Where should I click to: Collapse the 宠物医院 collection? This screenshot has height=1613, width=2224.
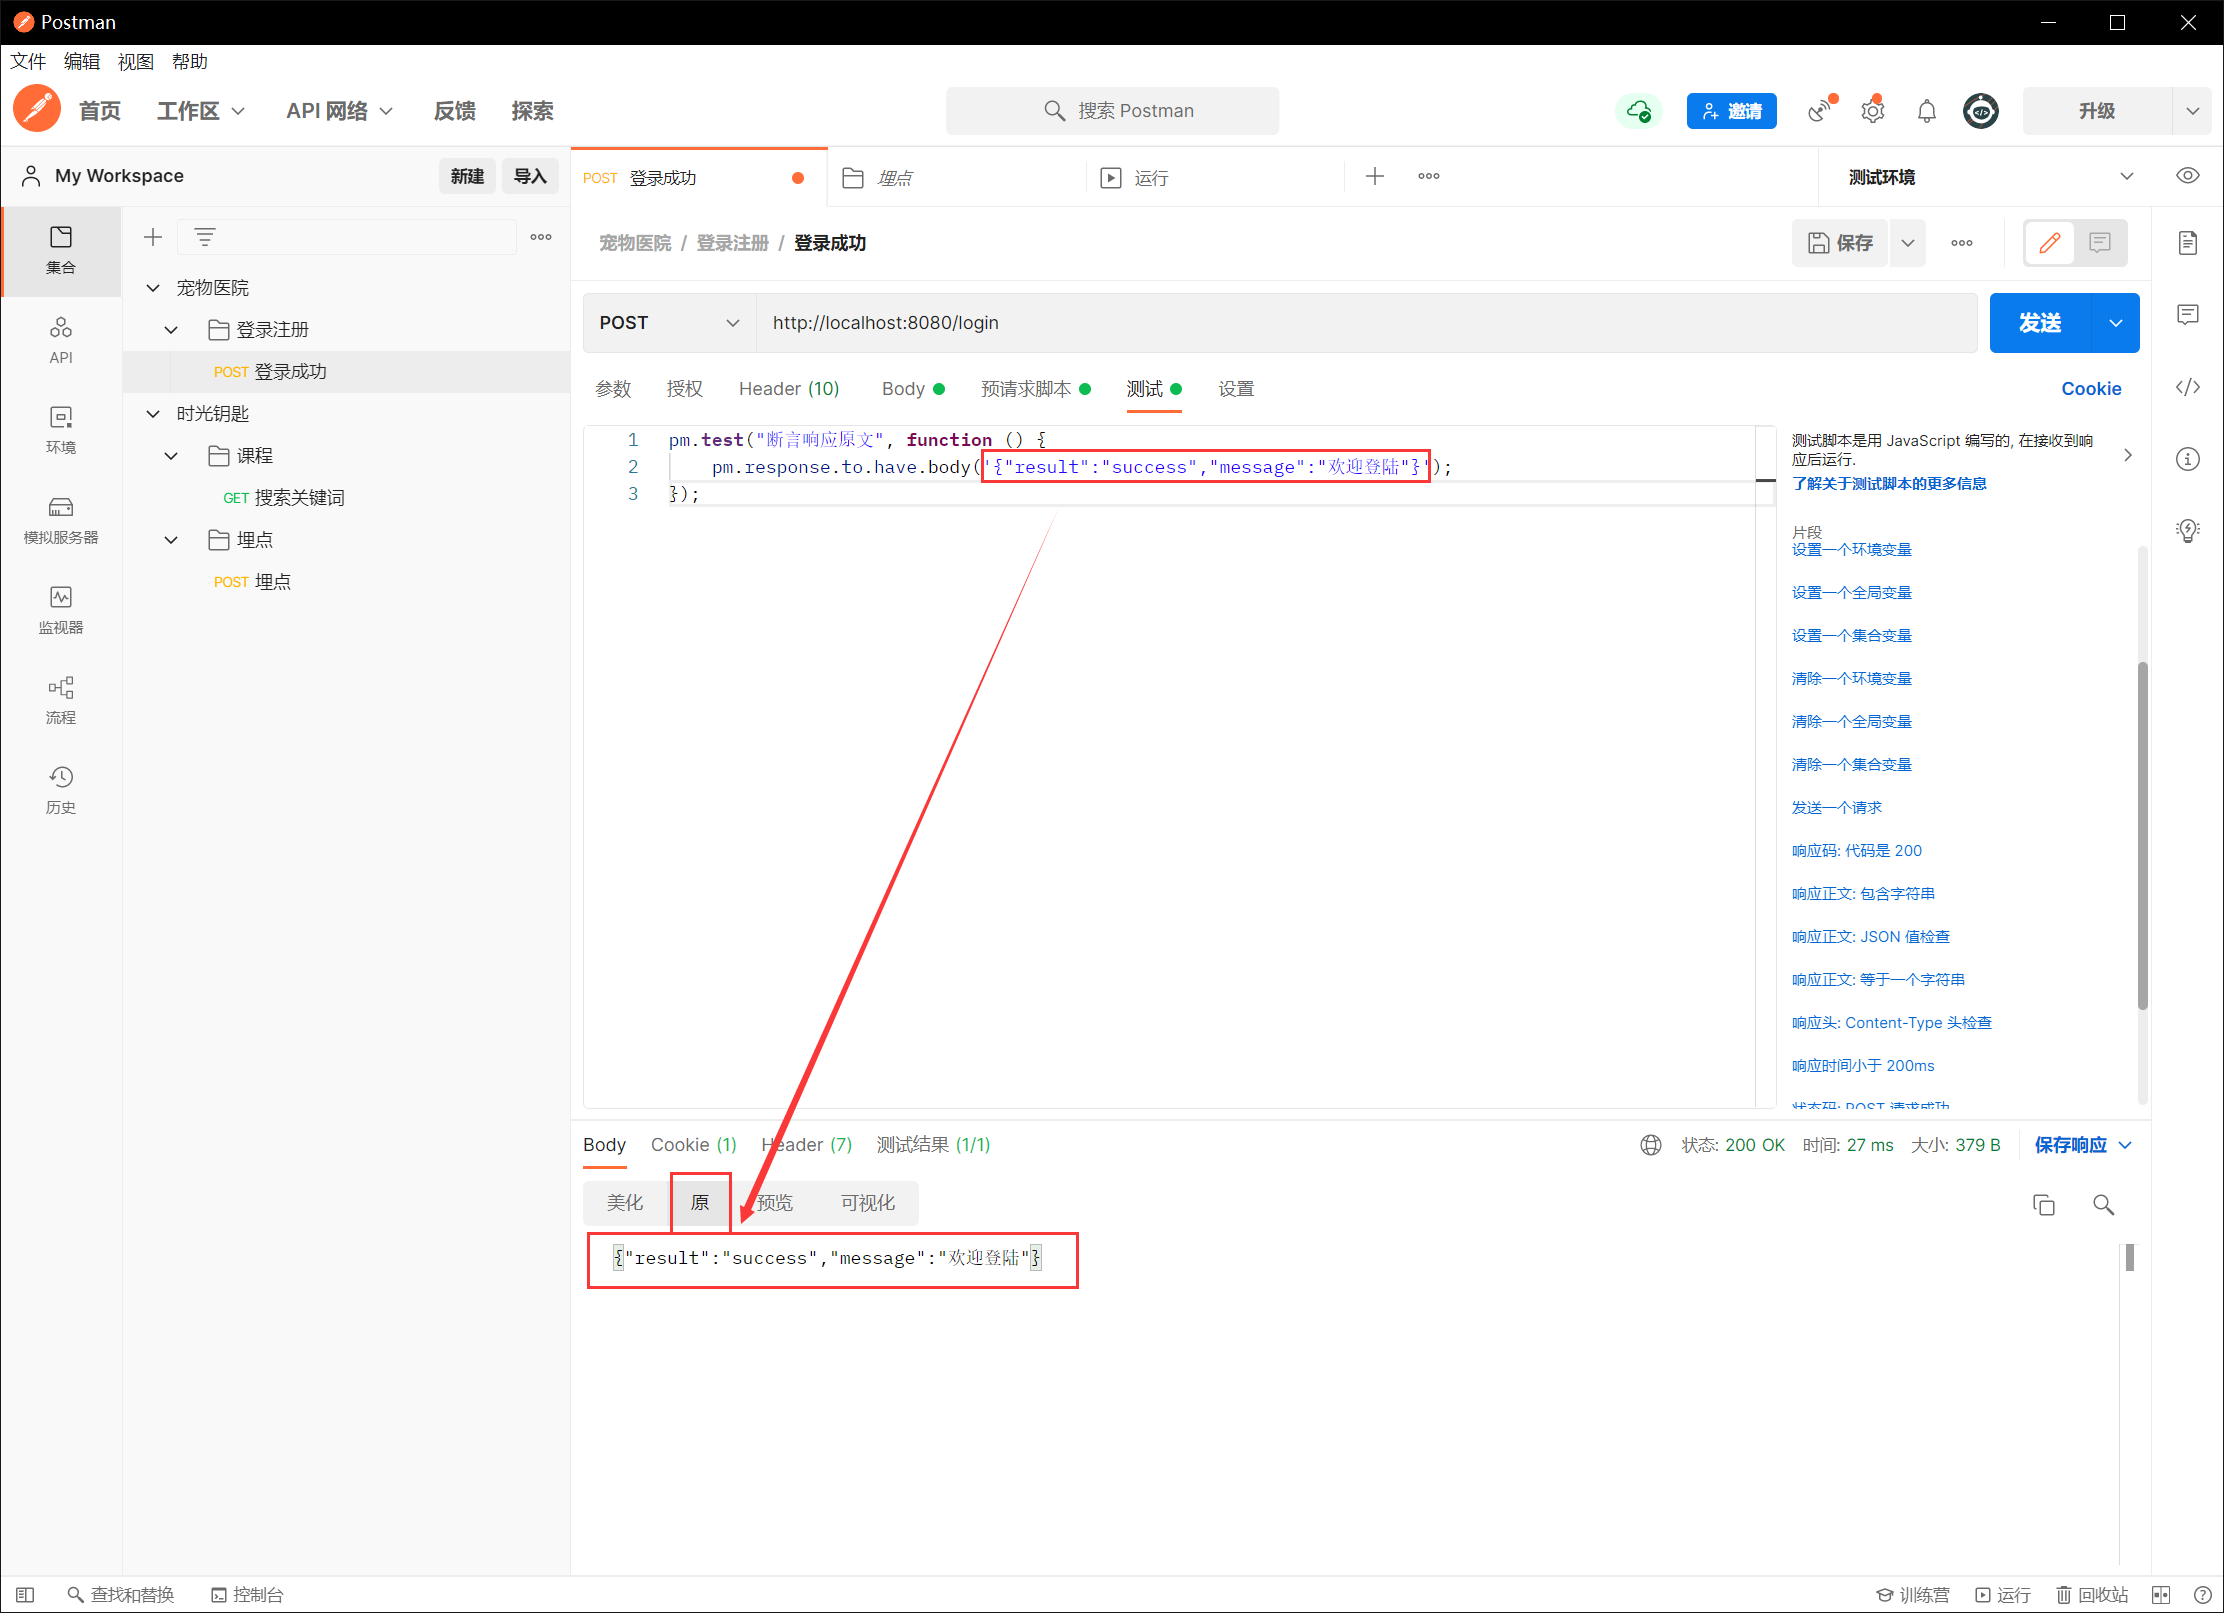point(153,288)
